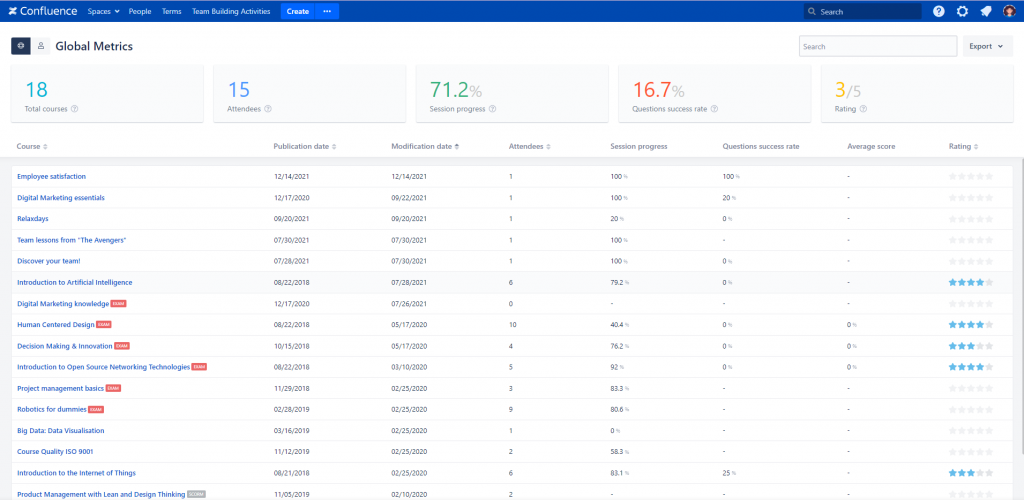Sort by Course column arrows
1024x500 pixels.
[45, 147]
